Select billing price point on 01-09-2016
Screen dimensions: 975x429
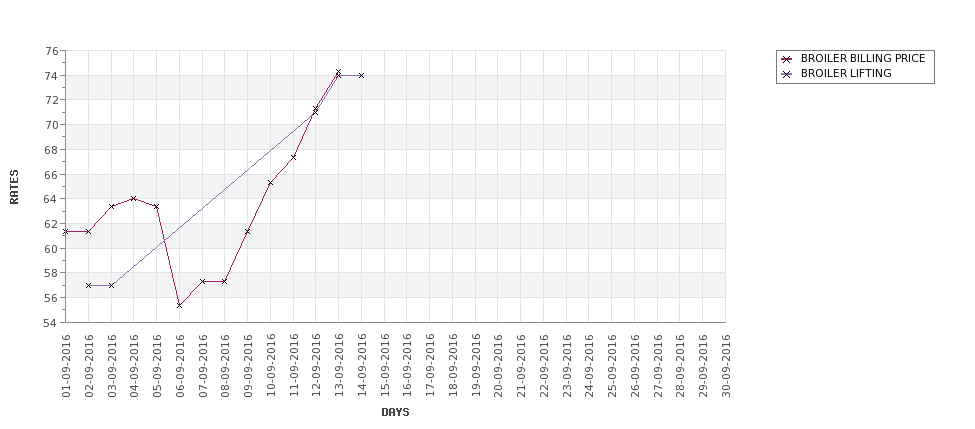[x=66, y=231]
